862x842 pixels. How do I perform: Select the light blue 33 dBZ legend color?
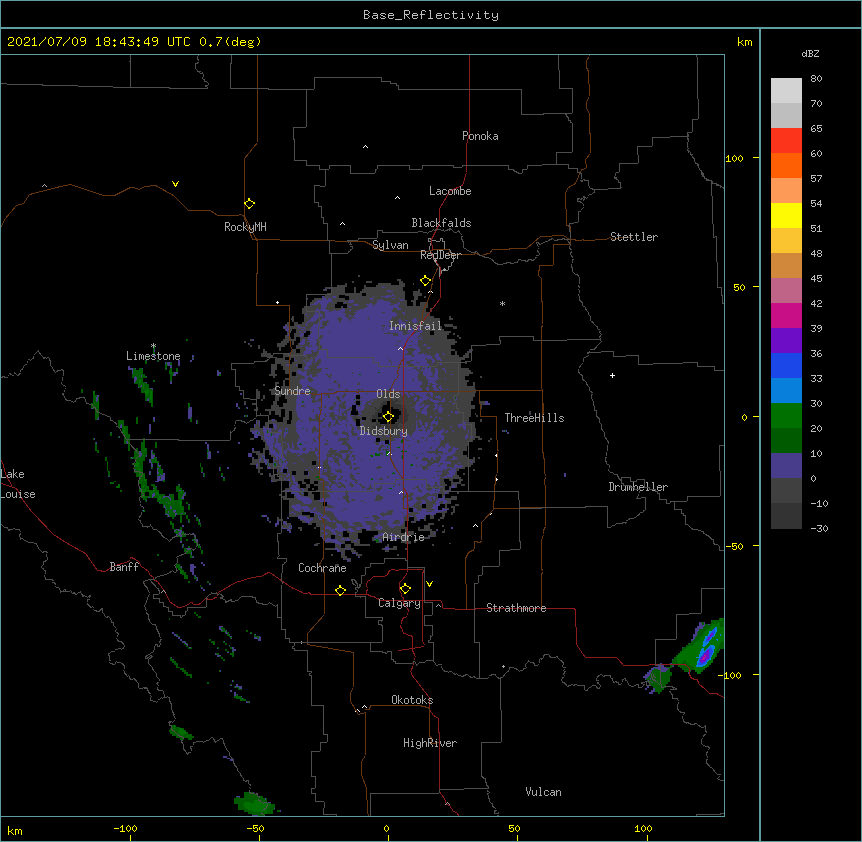pyautogui.click(x=786, y=390)
